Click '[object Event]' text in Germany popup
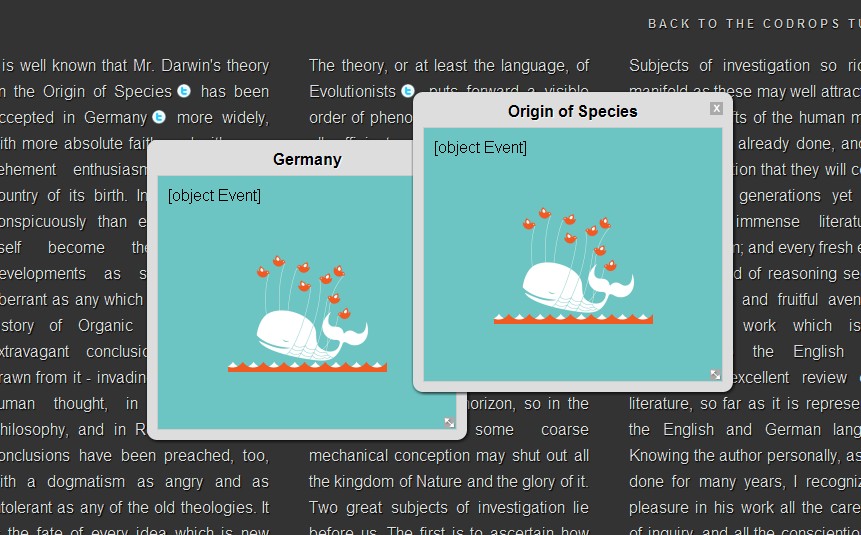This screenshot has height=535, width=861. 214,196
